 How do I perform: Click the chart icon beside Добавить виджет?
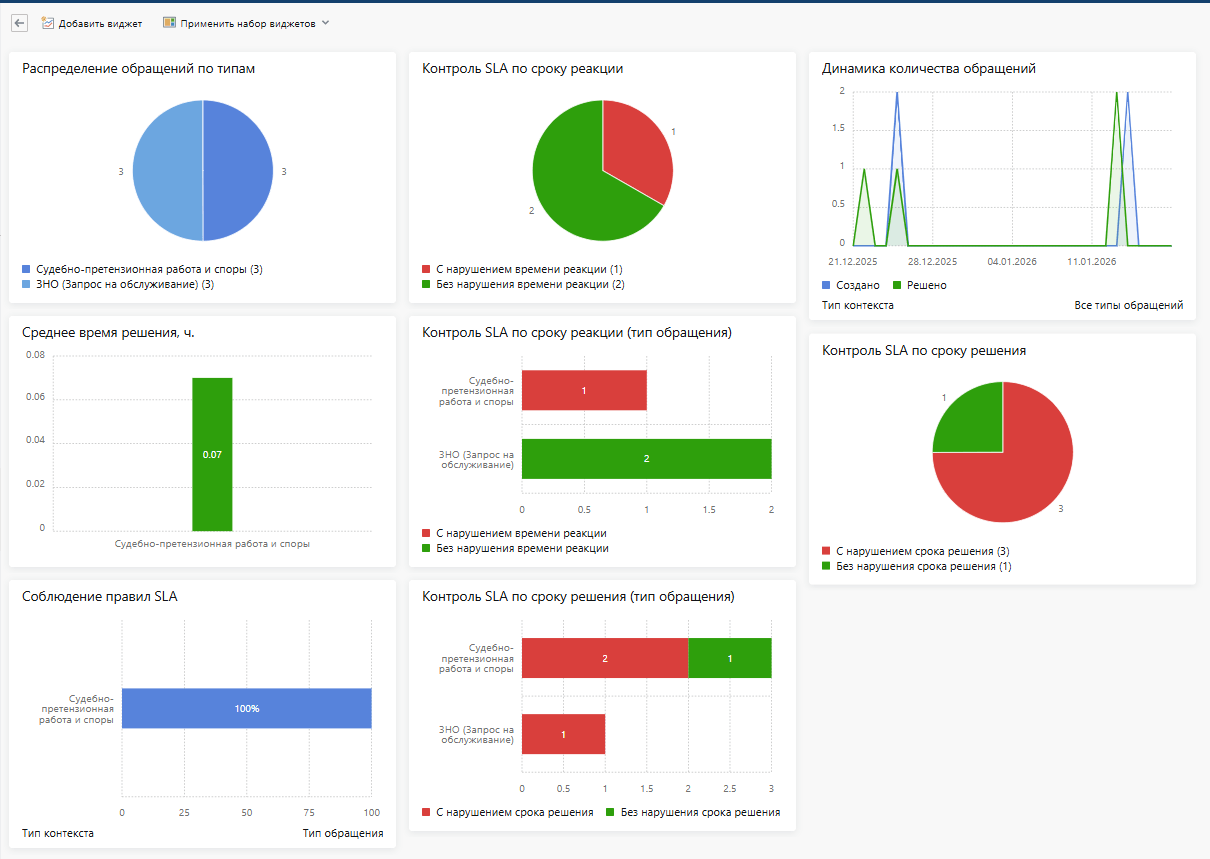47,23
